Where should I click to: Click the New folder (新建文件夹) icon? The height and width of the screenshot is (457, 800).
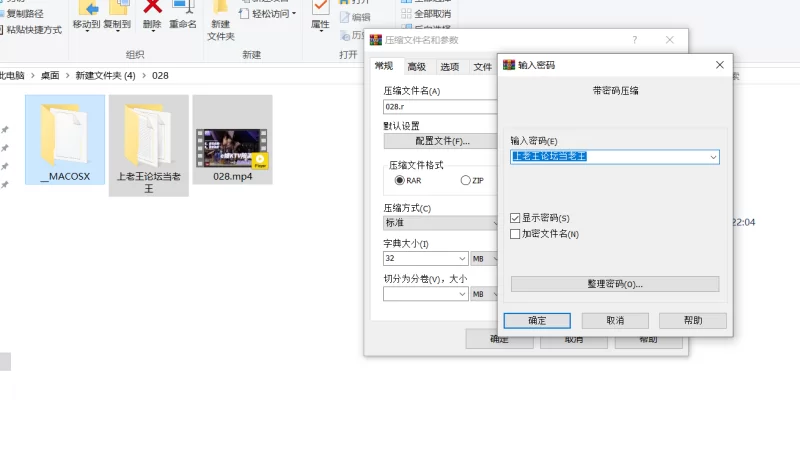[220, 8]
